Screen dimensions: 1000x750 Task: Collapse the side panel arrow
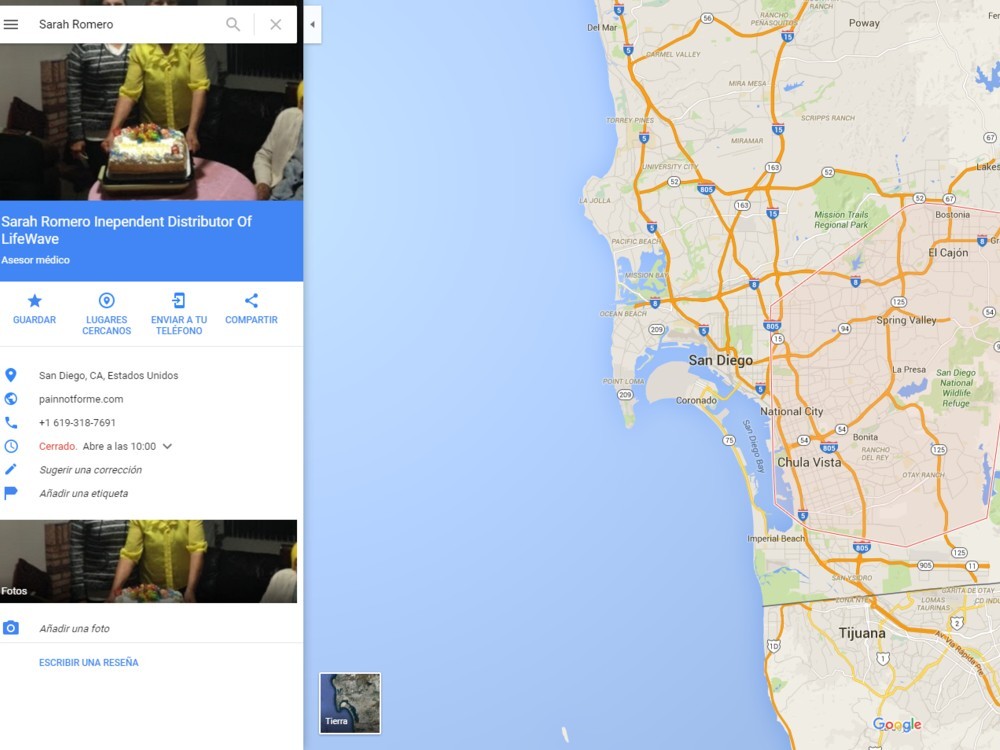(x=312, y=24)
